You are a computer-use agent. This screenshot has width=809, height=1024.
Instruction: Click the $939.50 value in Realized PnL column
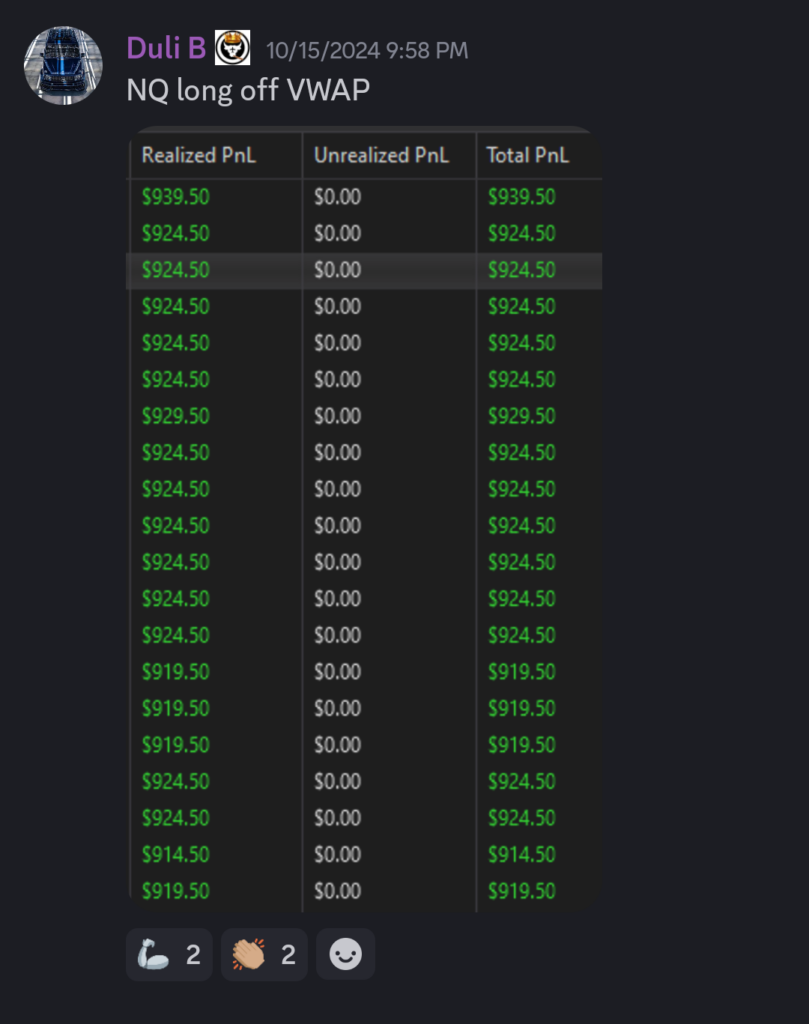(x=175, y=197)
